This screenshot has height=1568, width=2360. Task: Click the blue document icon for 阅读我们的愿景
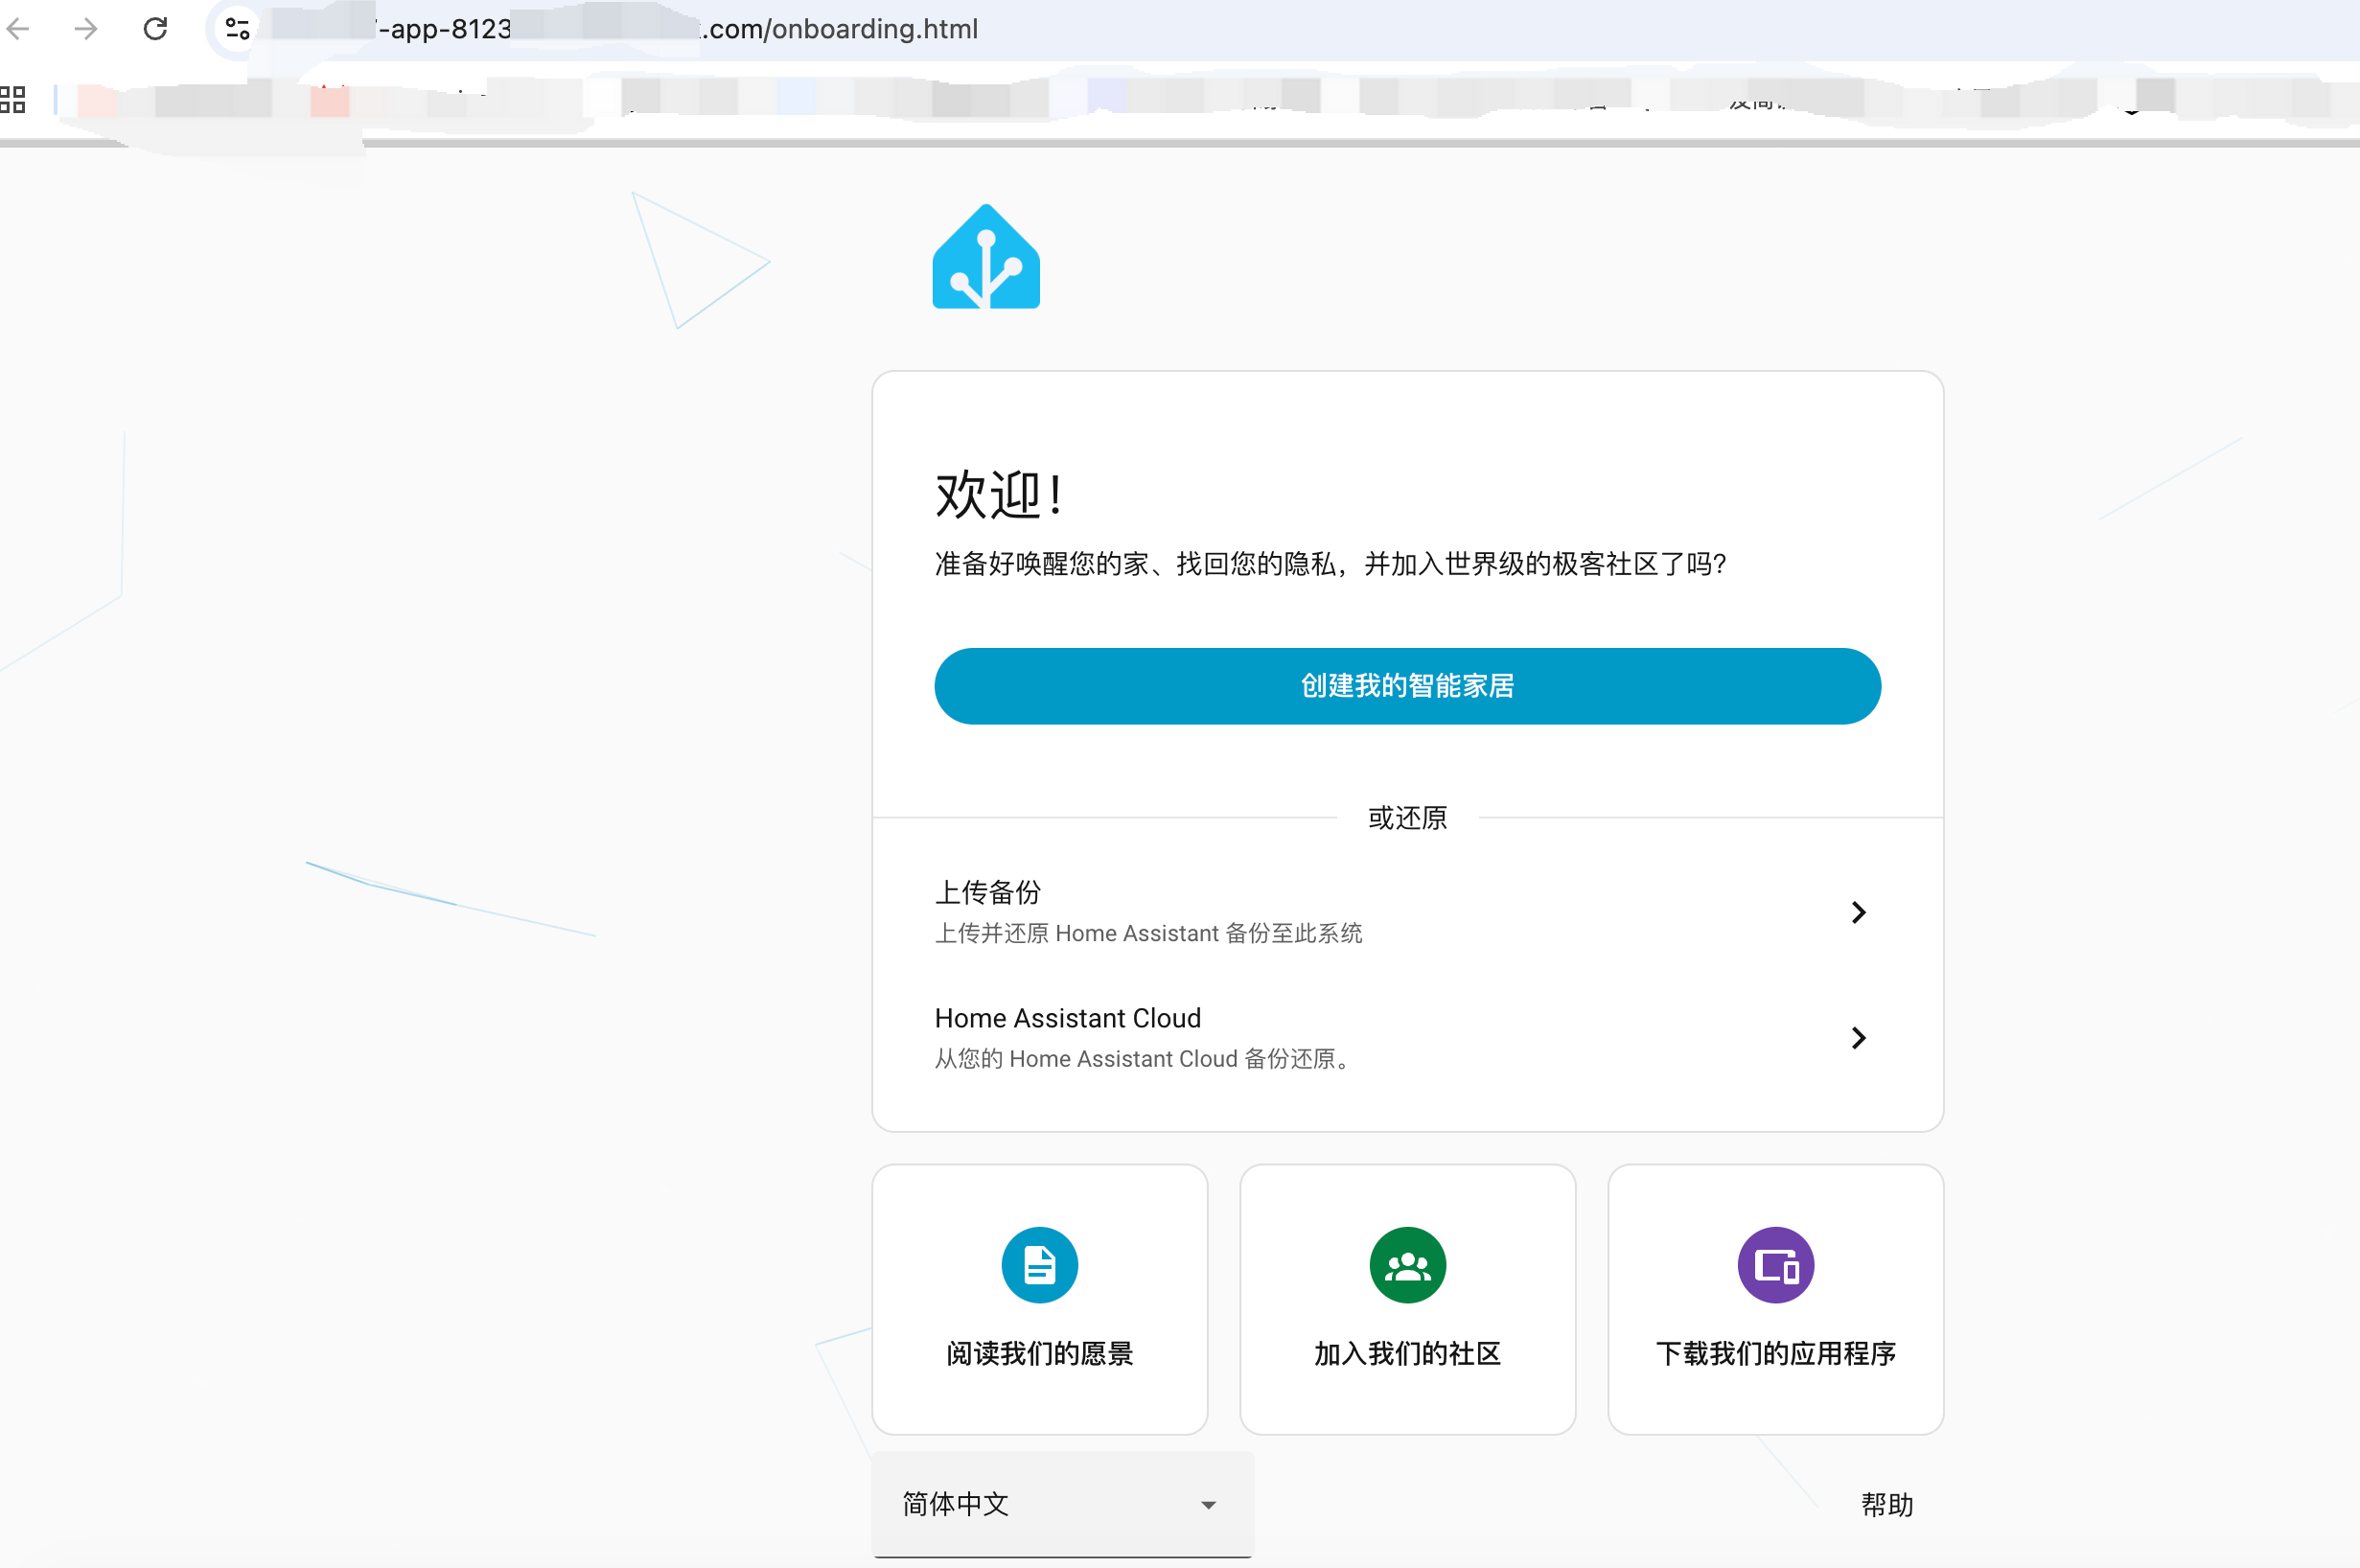pyautogui.click(x=1040, y=1265)
